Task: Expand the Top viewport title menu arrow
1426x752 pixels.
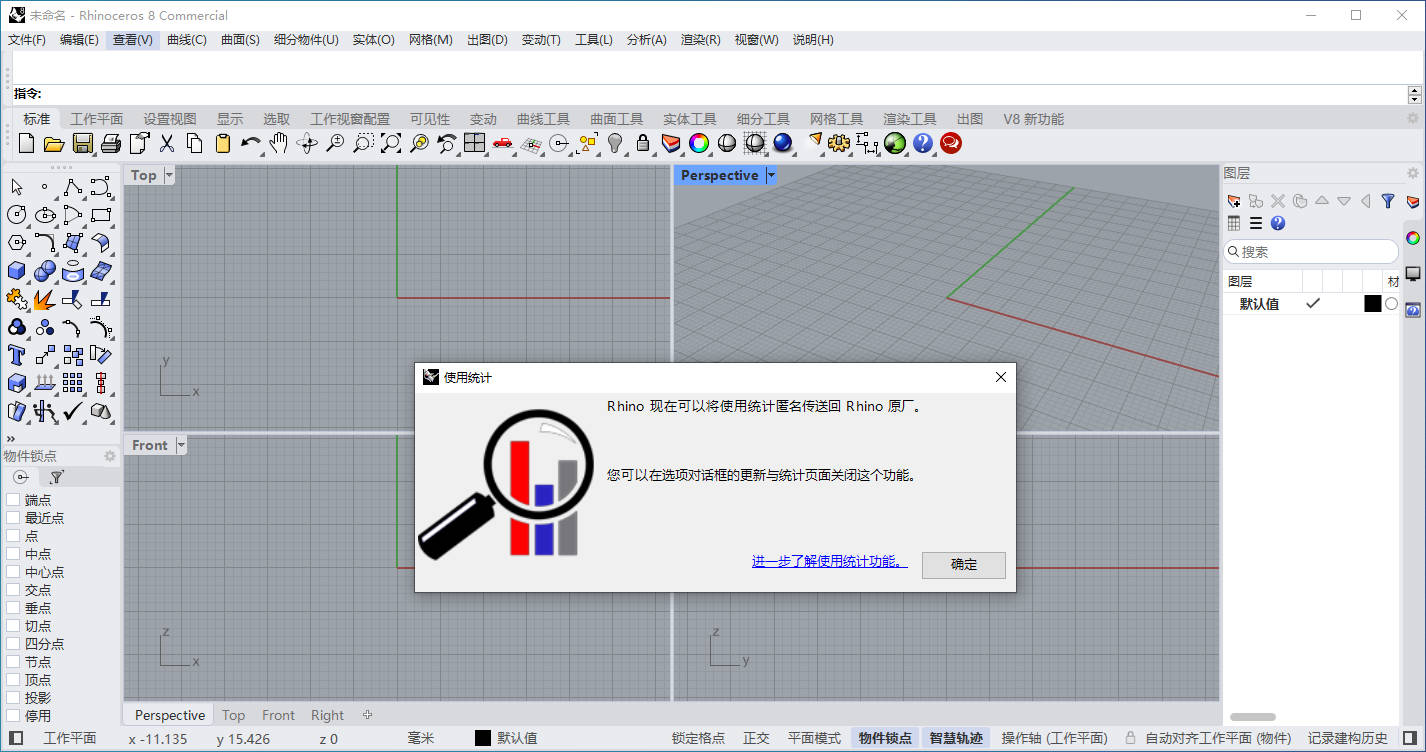Action: coord(169,175)
